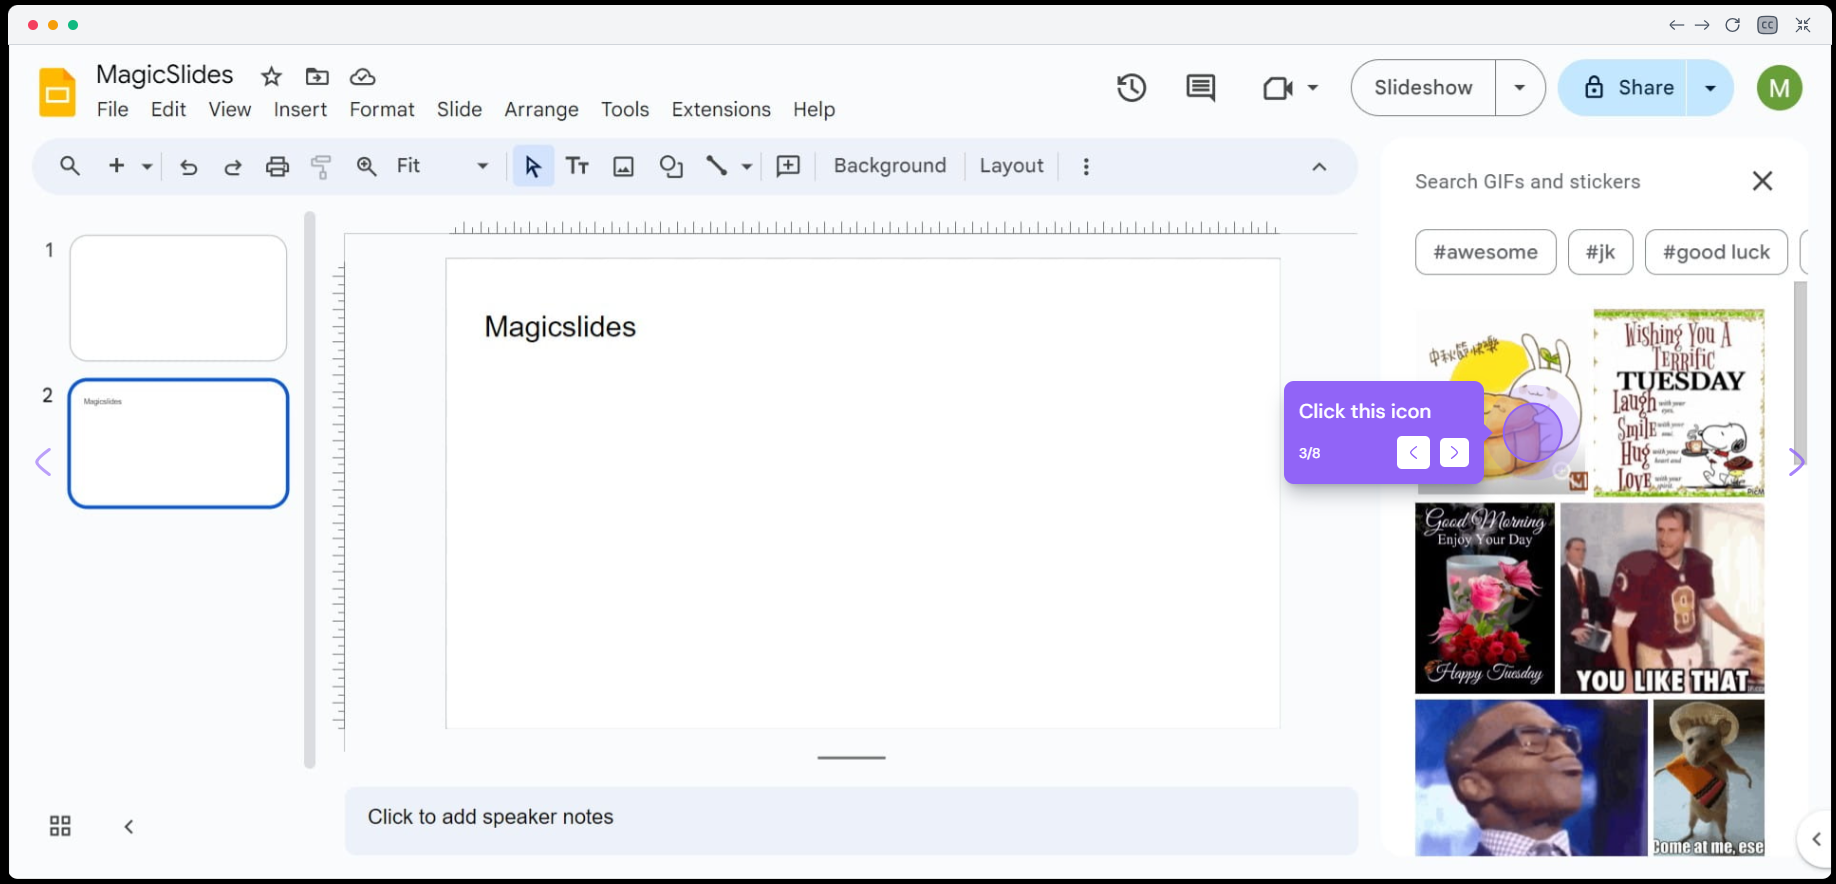Filter GIFs by #good luck tag
The width and height of the screenshot is (1836, 884).
click(1717, 252)
